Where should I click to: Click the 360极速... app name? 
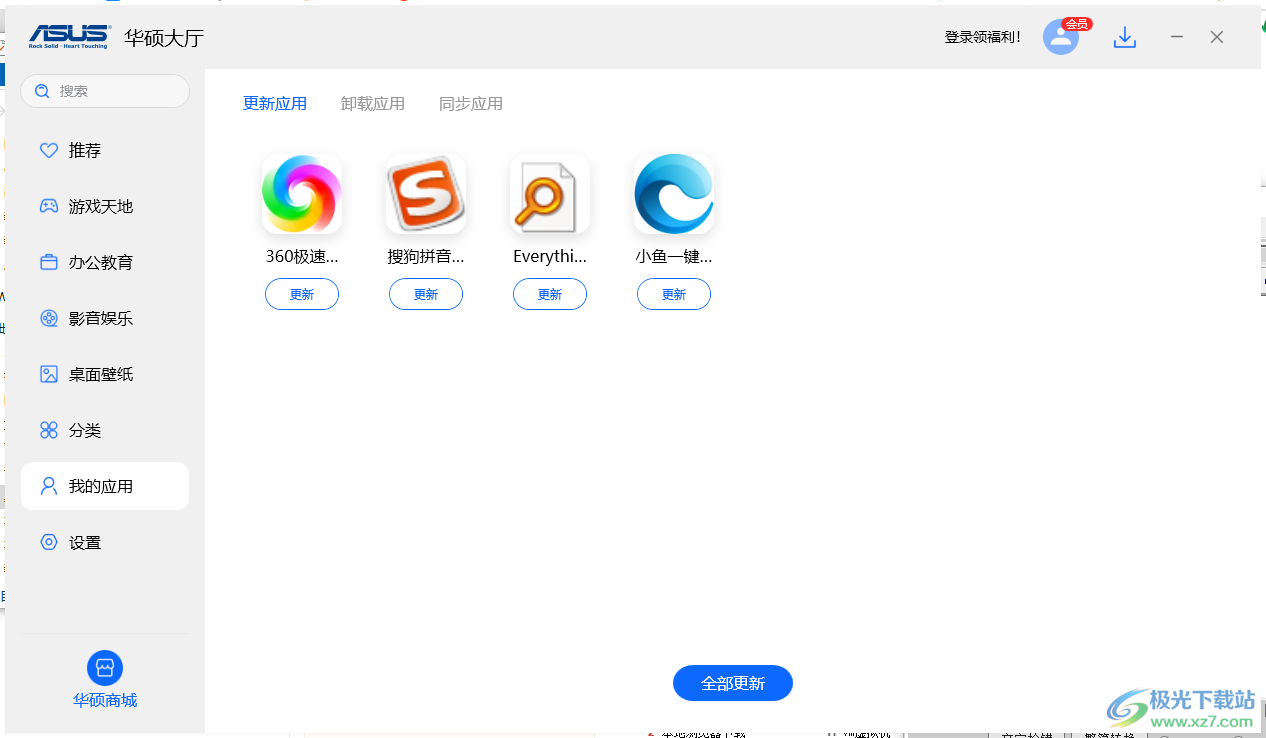coord(302,256)
